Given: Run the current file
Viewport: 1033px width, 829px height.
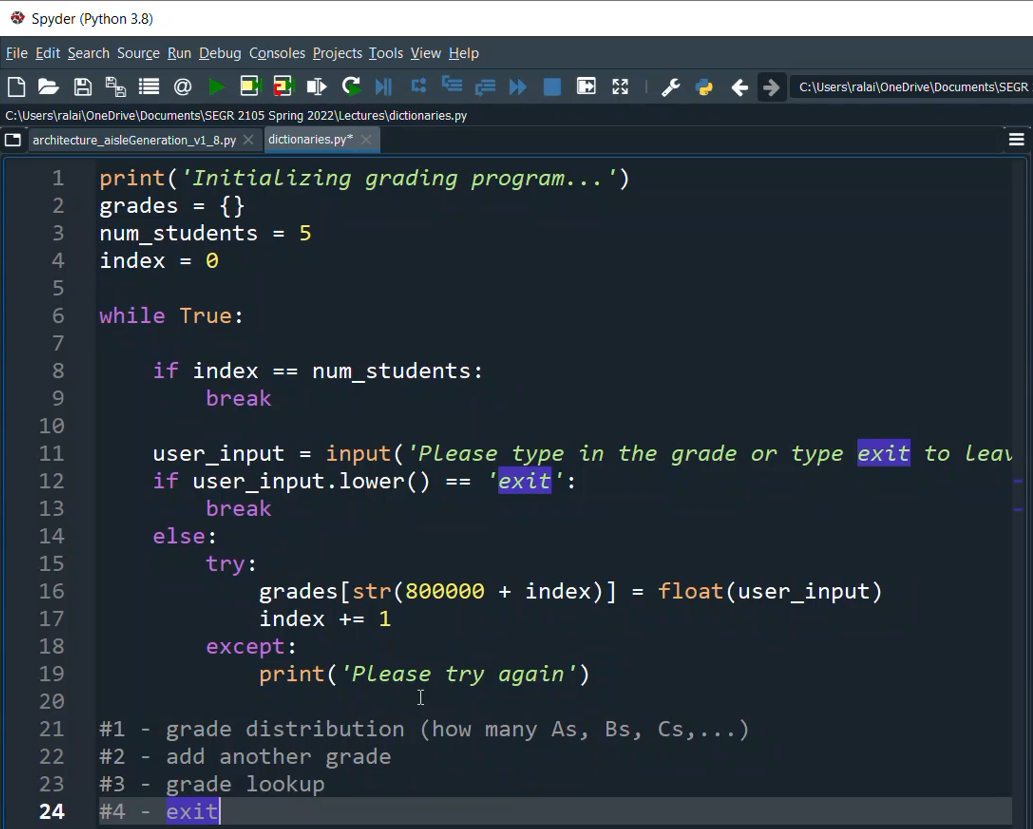Looking at the screenshot, I should point(216,86).
